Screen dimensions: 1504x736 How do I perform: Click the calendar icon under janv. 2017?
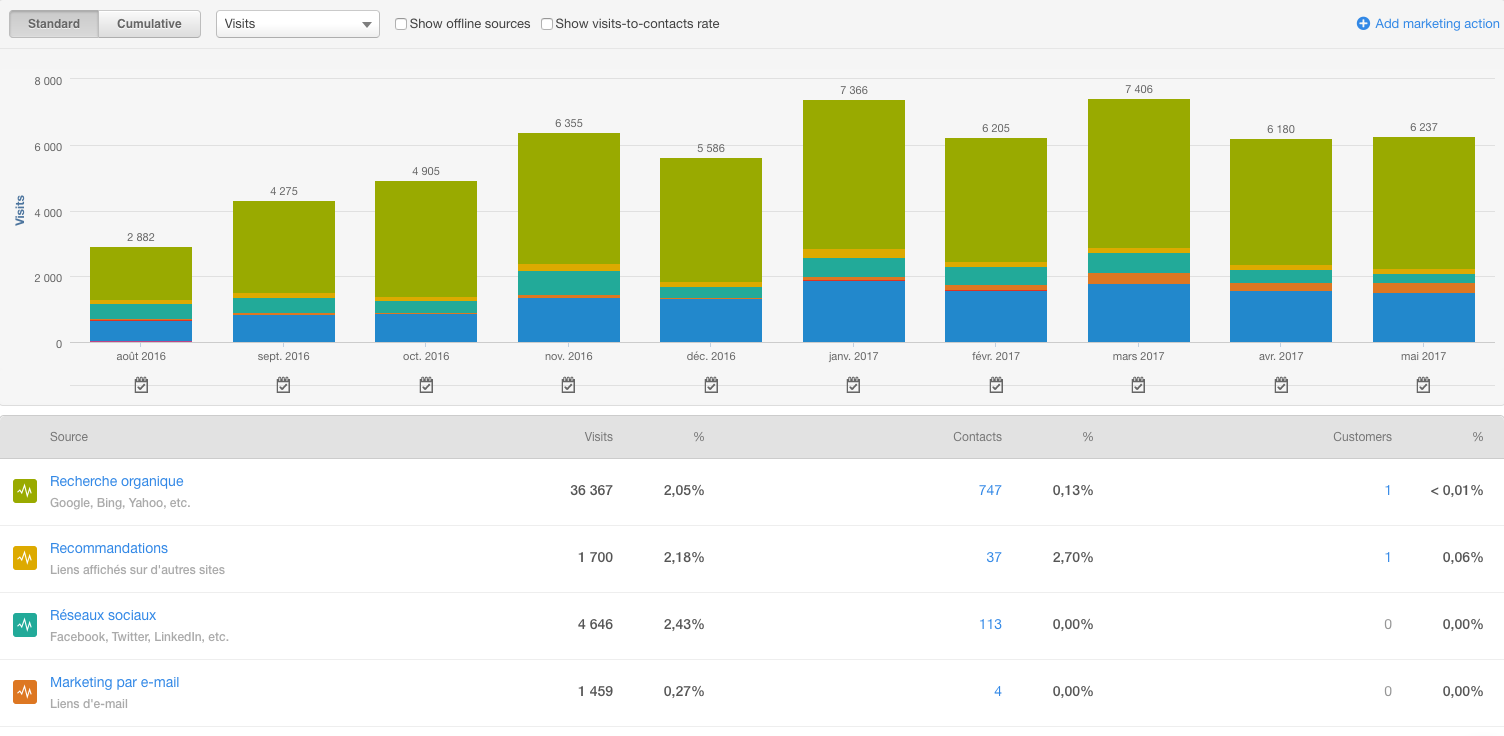point(853,385)
